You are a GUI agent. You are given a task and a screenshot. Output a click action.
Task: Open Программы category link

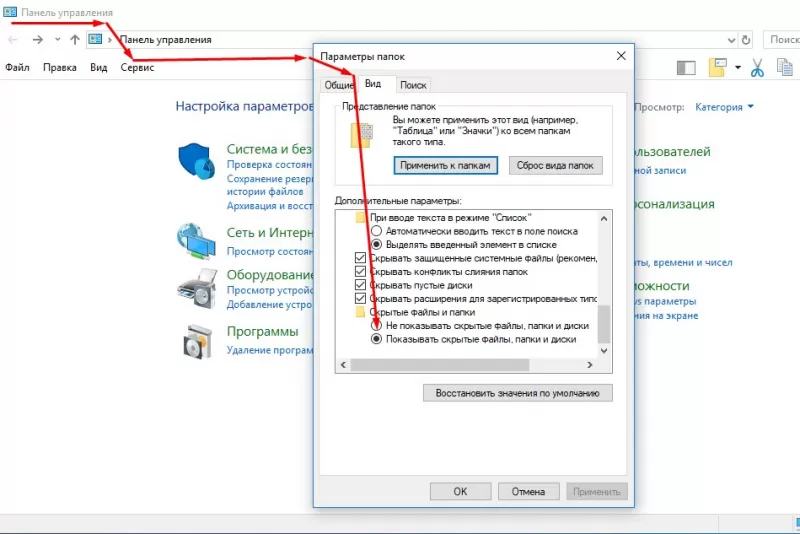[x=262, y=332]
